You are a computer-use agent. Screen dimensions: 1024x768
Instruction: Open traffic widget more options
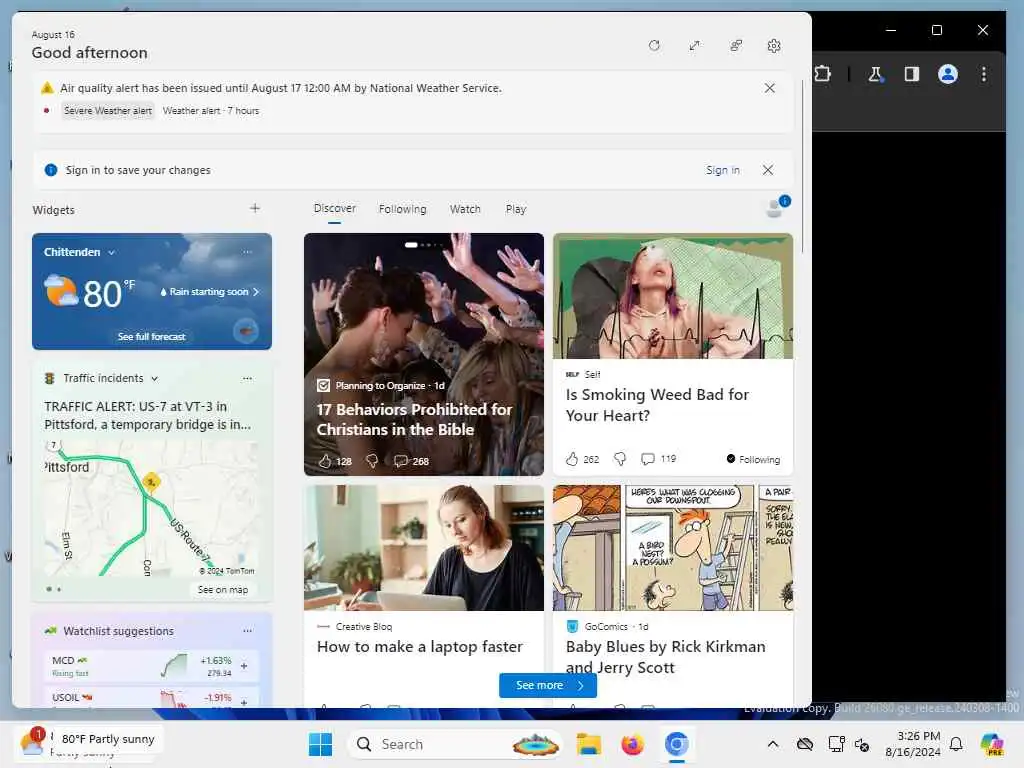tap(248, 378)
